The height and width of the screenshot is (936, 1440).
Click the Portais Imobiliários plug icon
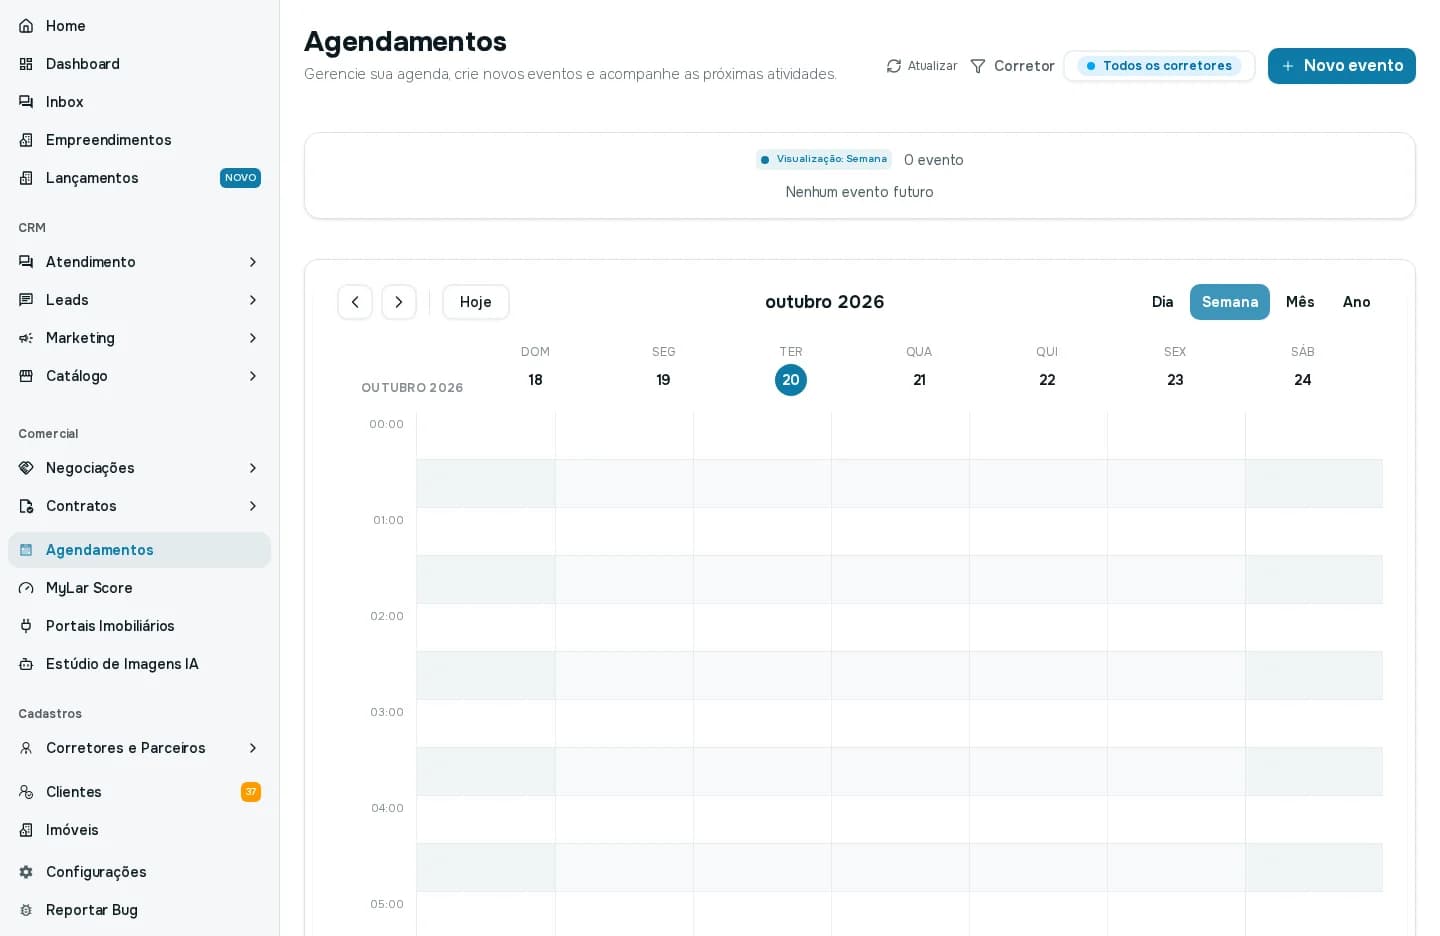point(26,626)
